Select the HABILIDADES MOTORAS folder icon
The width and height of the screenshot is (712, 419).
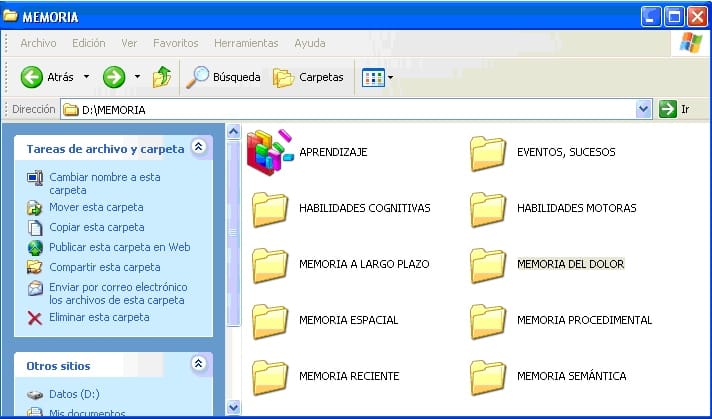(x=488, y=209)
